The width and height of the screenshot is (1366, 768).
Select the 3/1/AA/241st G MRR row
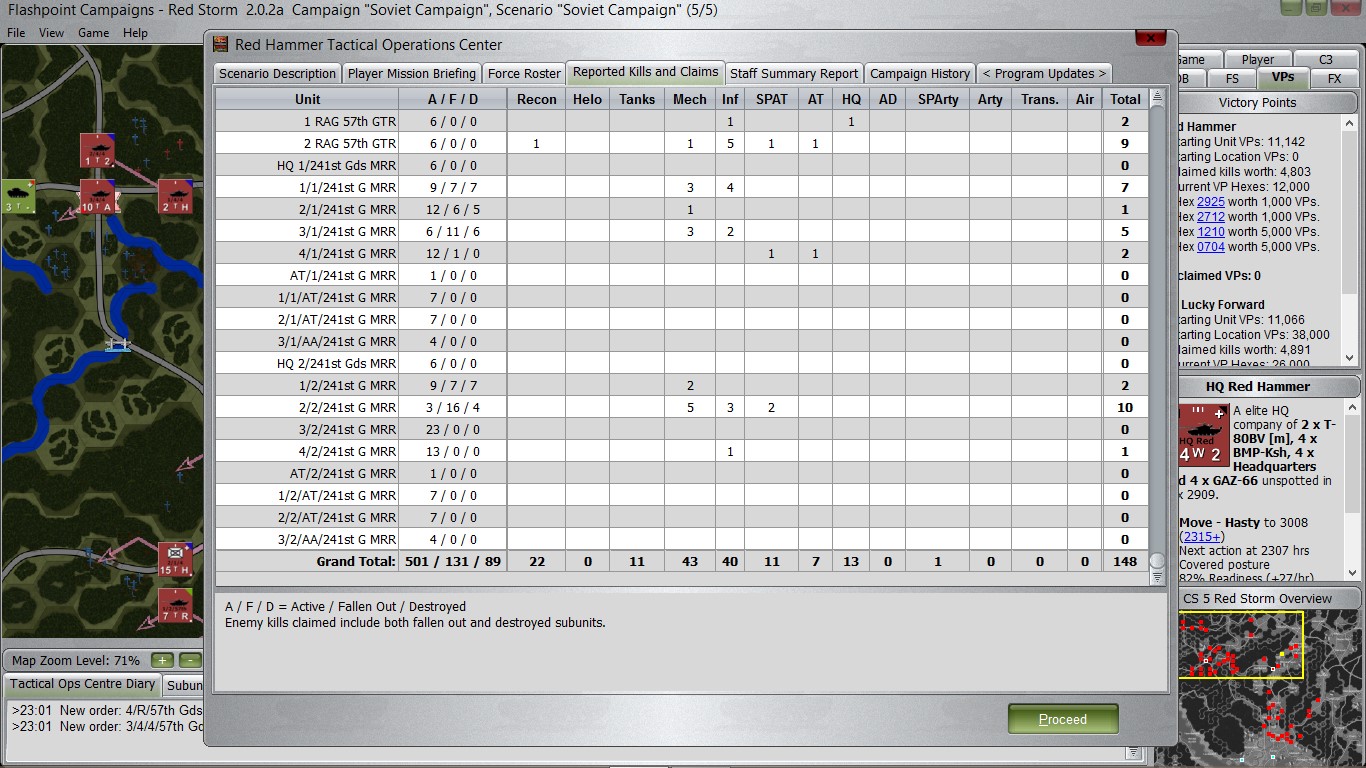pos(682,341)
